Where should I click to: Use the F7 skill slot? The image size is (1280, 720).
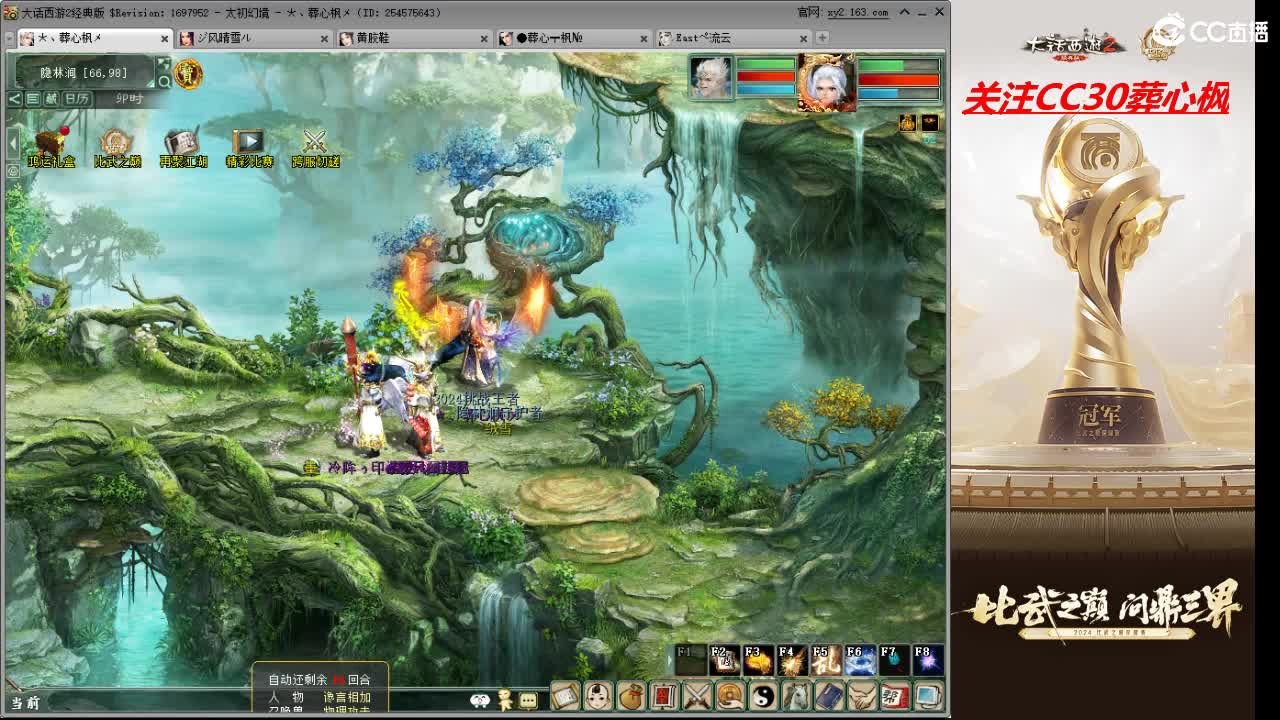coord(894,660)
